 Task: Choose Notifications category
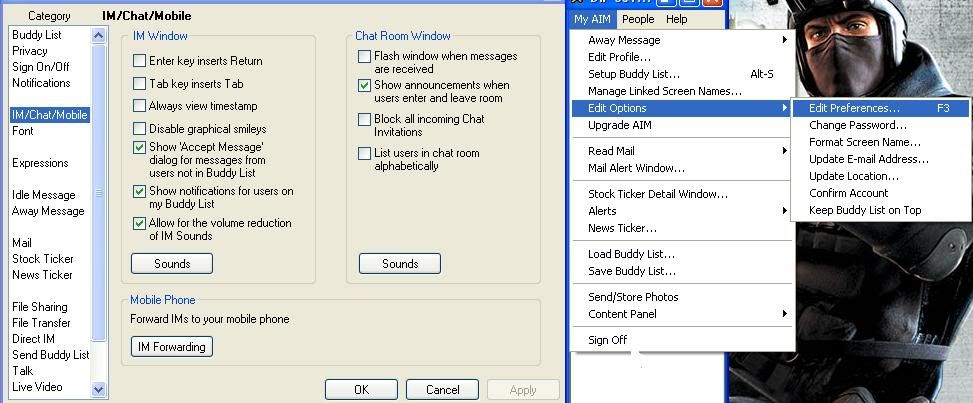coord(41,83)
